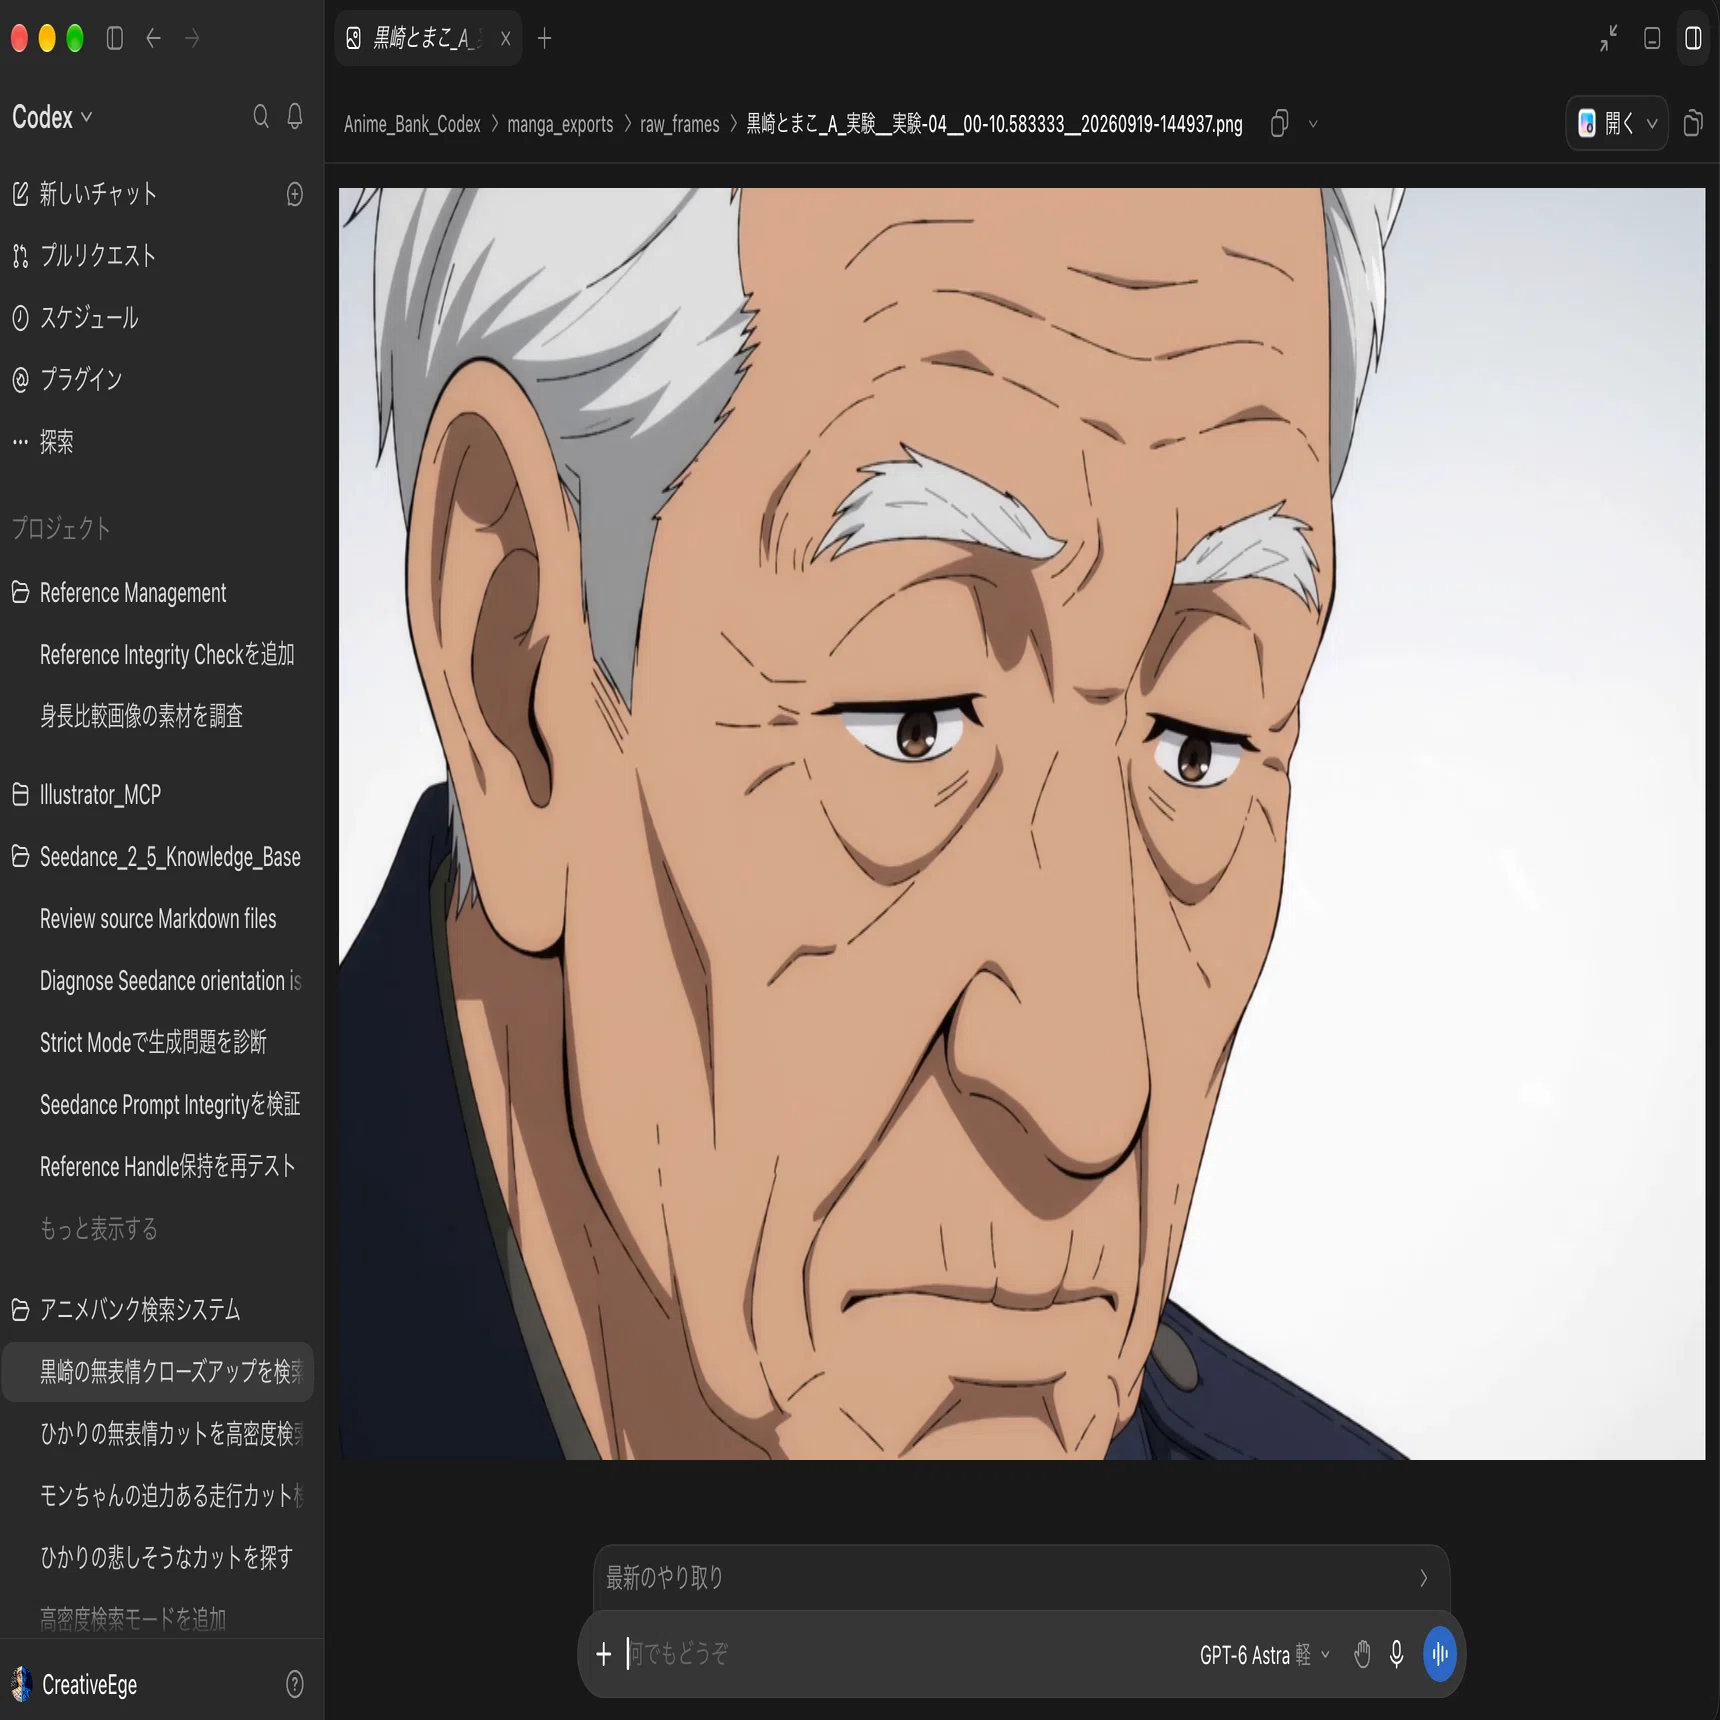This screenshot has width=1720, height=1720.
Task: Open the sidebar search icon
Action: coord(261,116)
